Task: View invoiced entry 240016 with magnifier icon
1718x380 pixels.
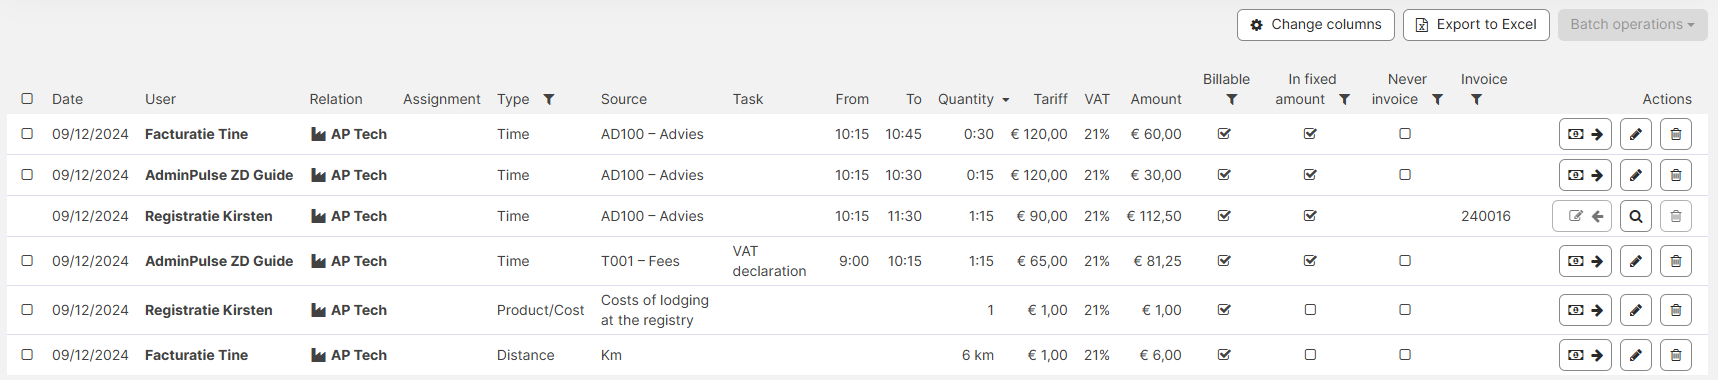Action: click(x=1636, y=216)
